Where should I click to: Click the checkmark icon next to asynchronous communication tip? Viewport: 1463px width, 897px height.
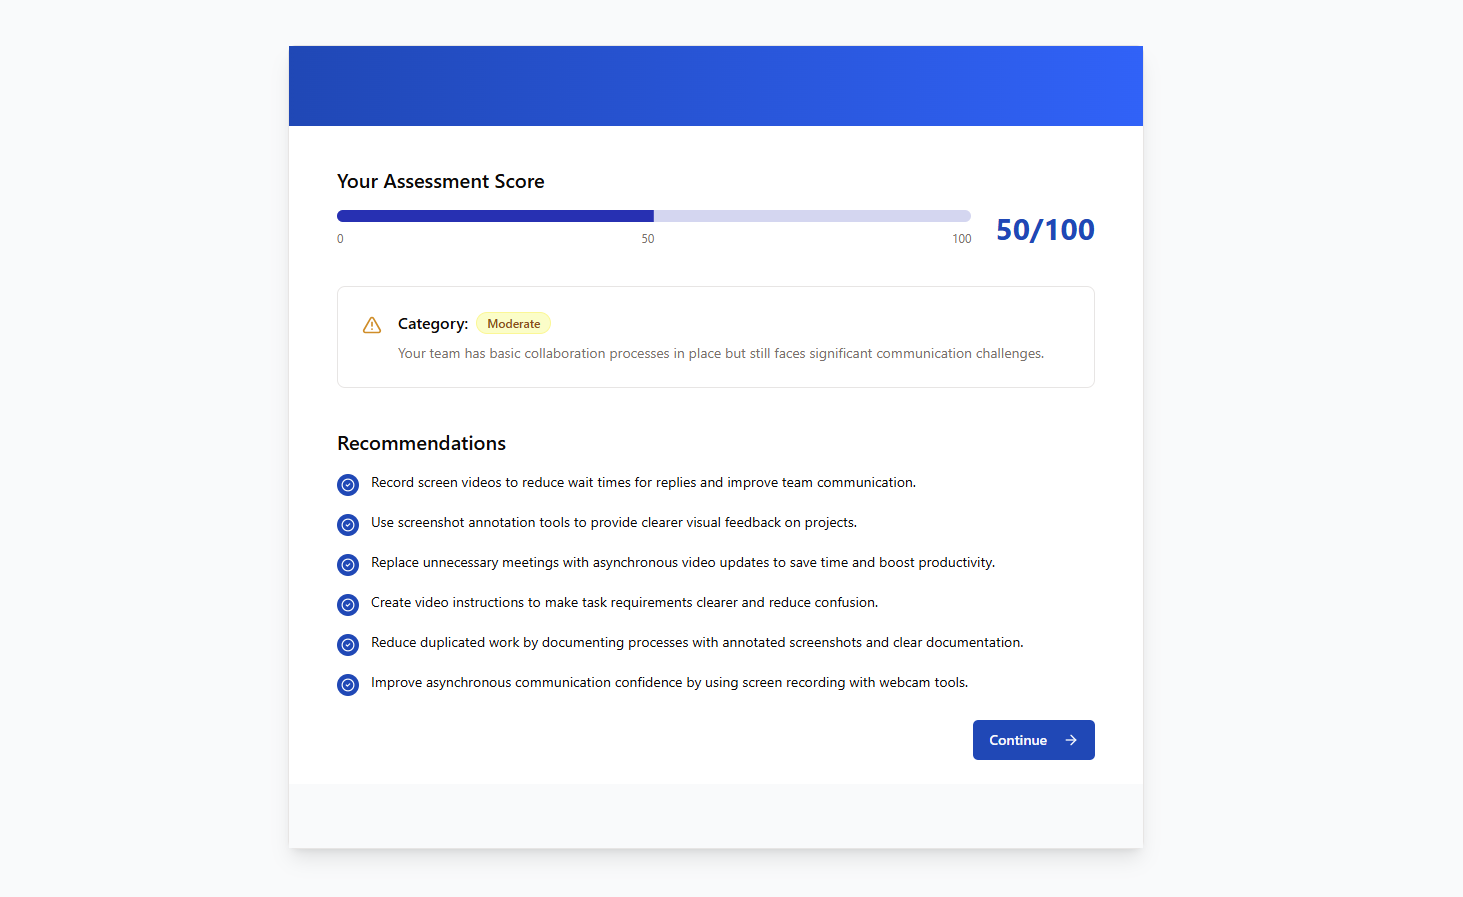[x=347, y=684]
